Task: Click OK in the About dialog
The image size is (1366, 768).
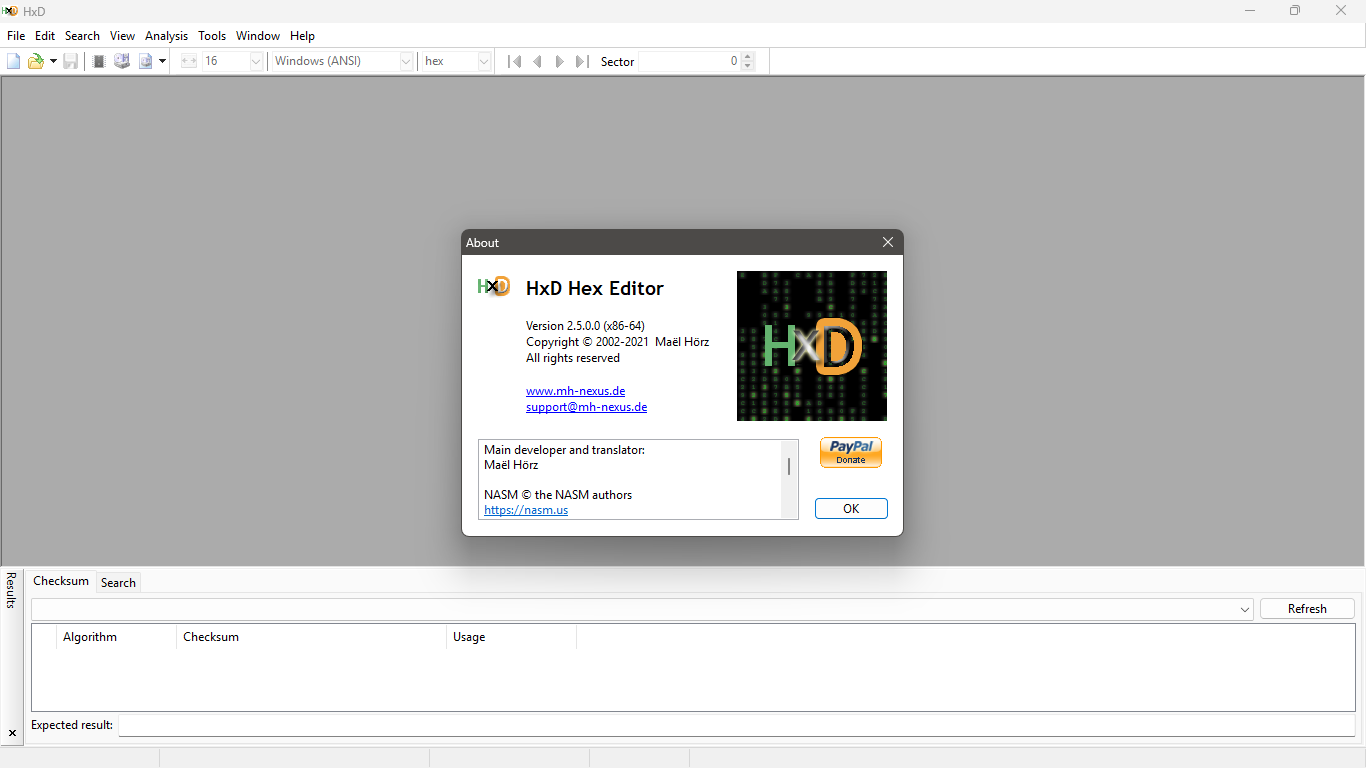Action: tap(851, 508)
